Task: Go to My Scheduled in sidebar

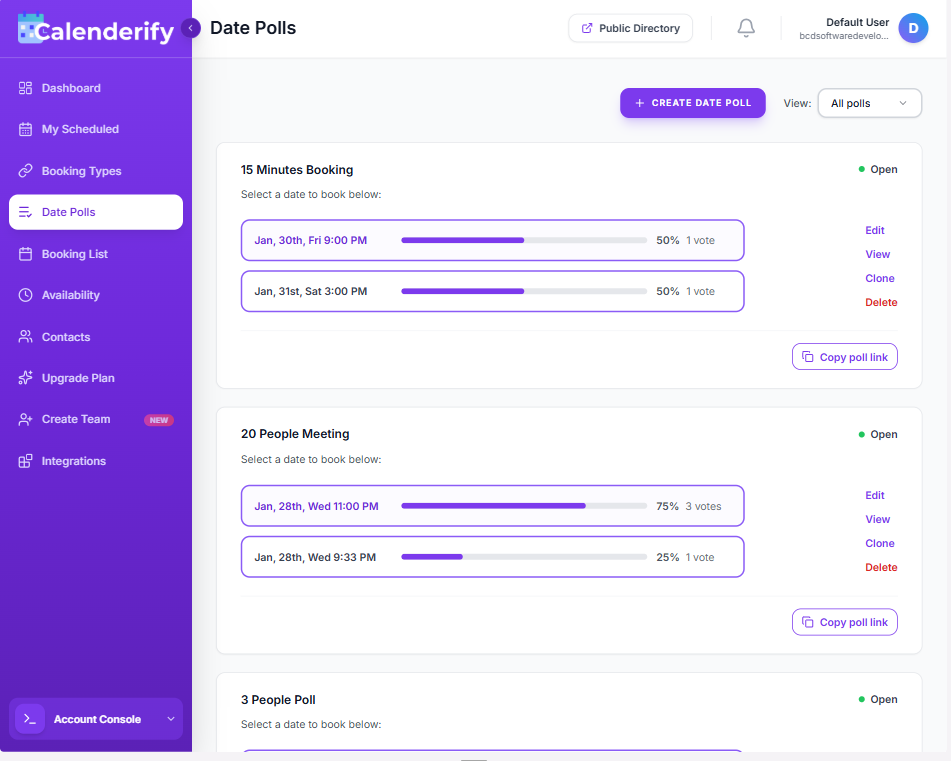Action: [x=80, y=129]
